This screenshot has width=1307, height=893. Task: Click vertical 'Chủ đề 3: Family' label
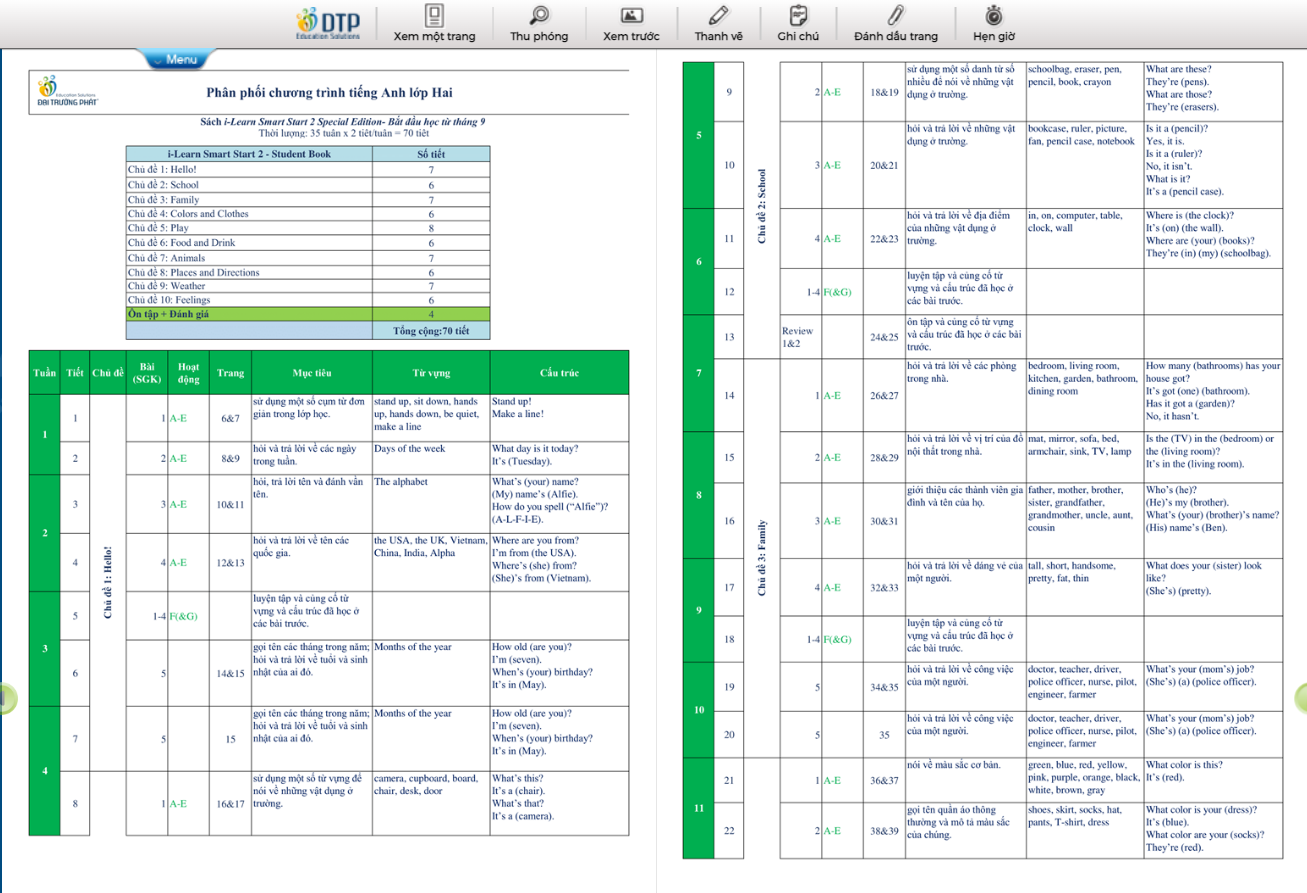pos(762,558)
